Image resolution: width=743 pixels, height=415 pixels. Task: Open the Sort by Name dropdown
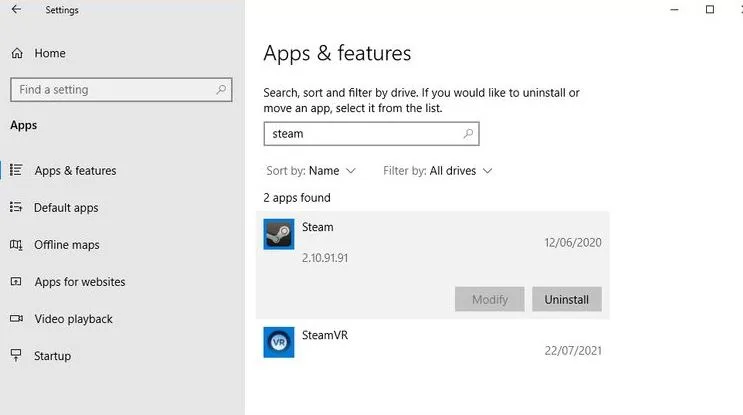pyautogui.click(x=311, y=171)
